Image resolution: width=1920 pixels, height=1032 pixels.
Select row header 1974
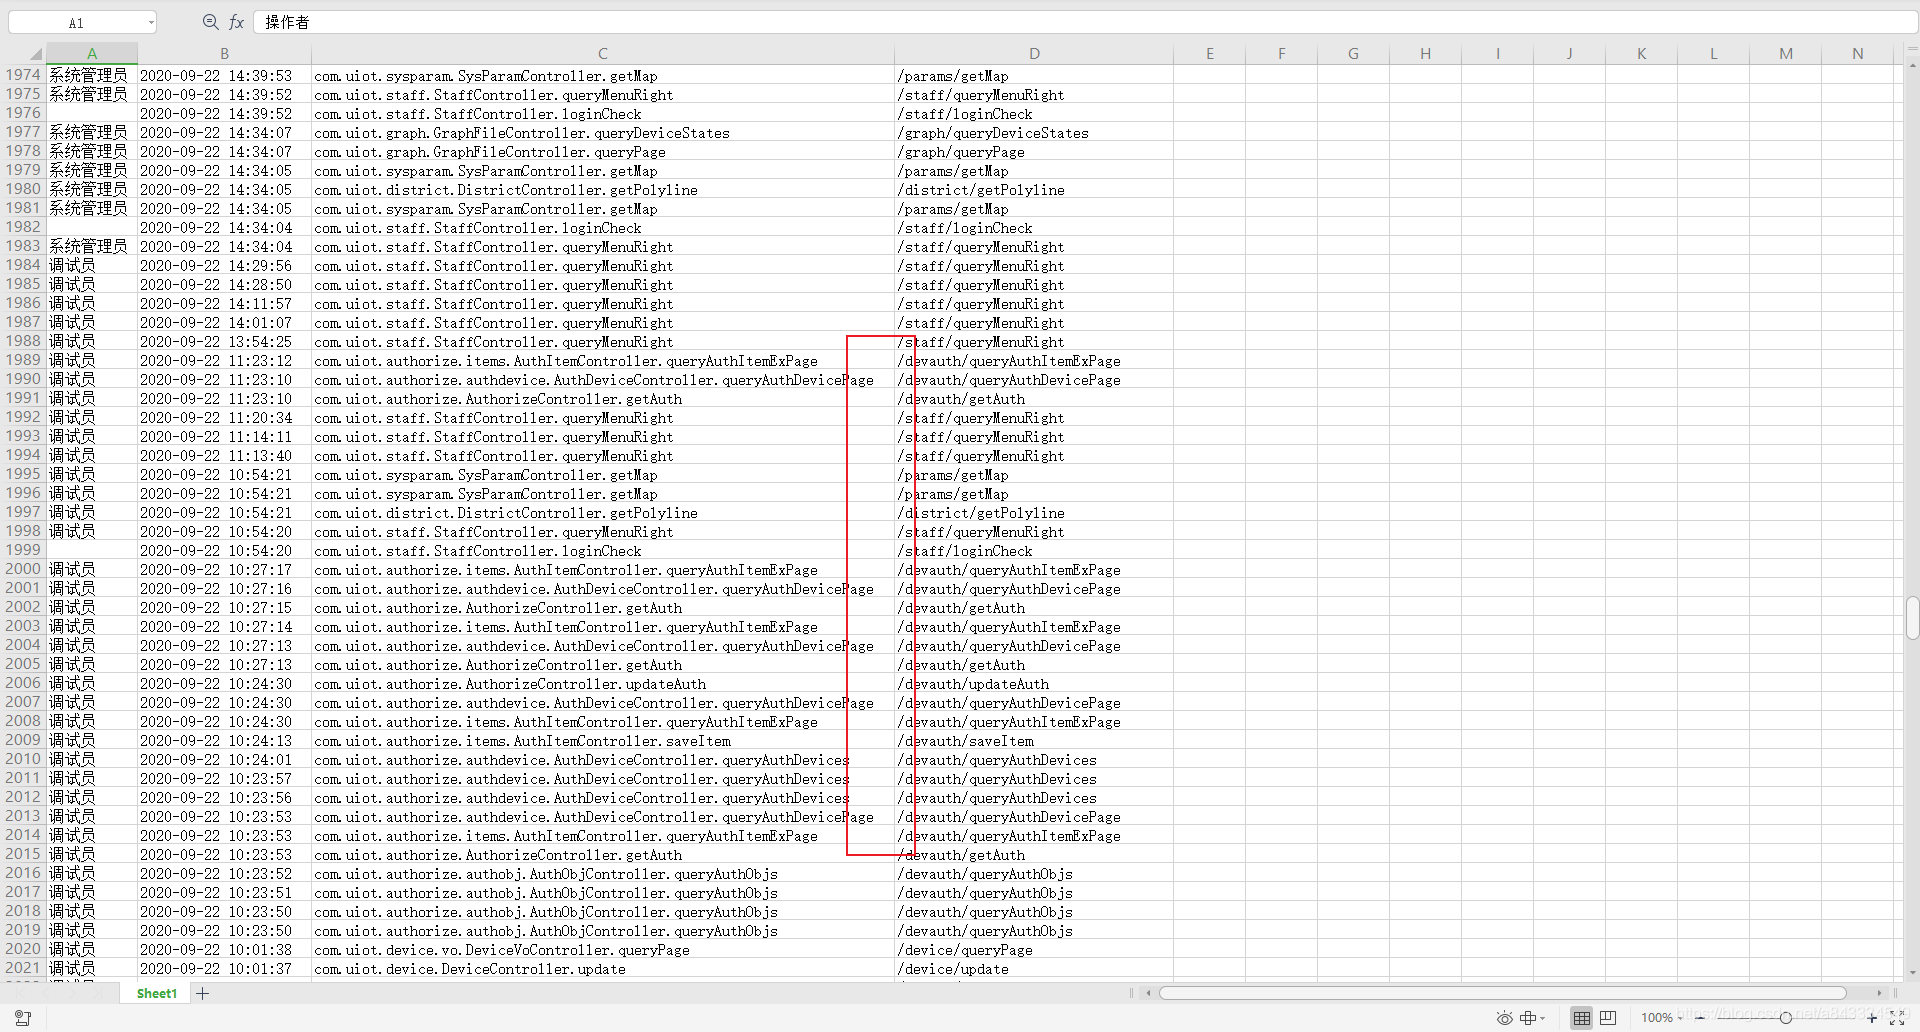(x=23, y=75)
